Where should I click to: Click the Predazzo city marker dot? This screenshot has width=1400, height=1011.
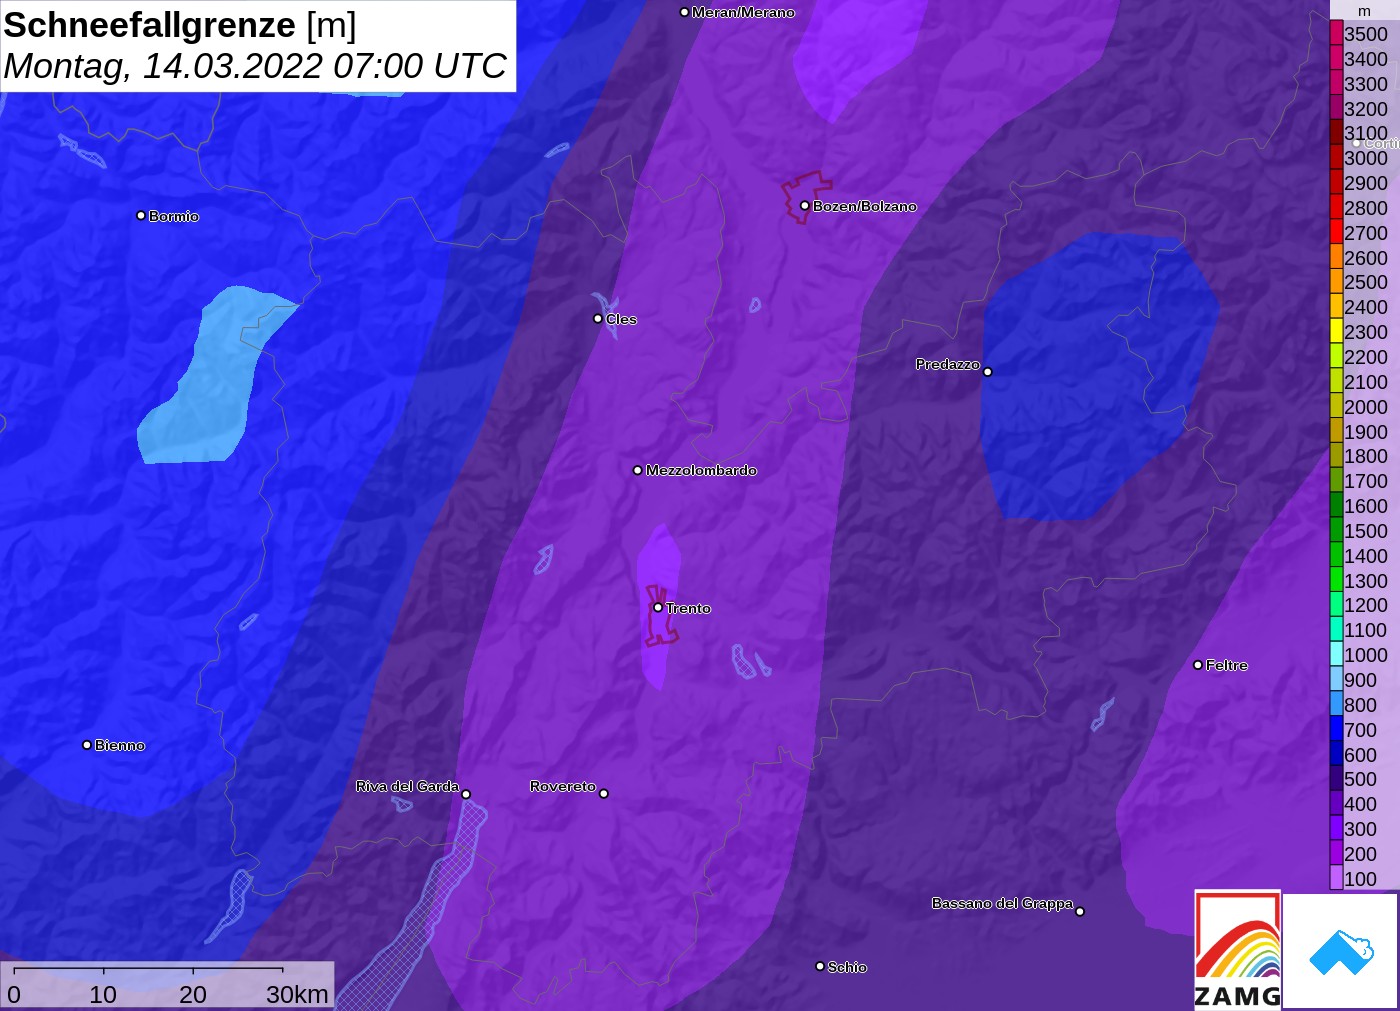(x=988, y=372)
